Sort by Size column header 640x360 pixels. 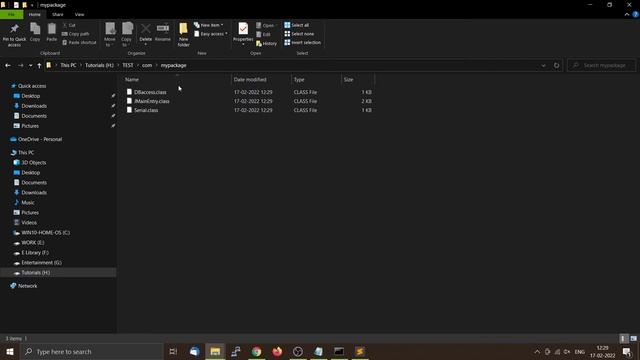point(358,80)
